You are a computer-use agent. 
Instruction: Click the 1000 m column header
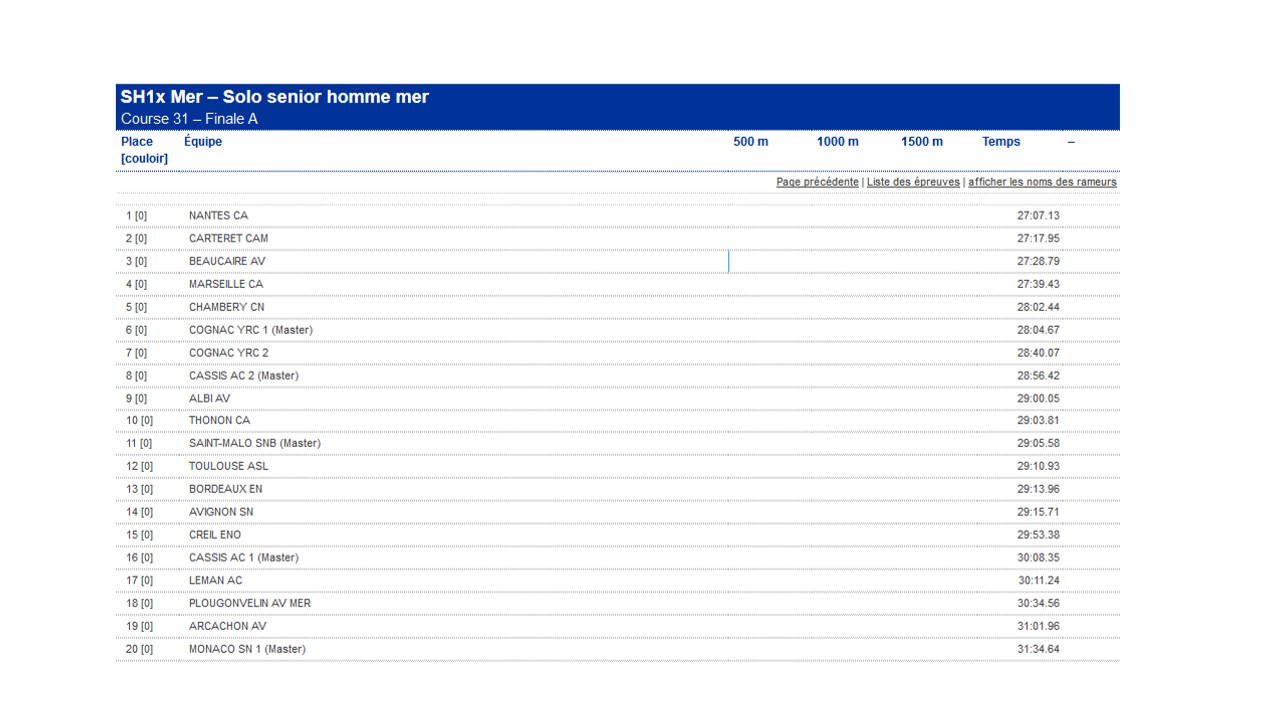(838, 142)
